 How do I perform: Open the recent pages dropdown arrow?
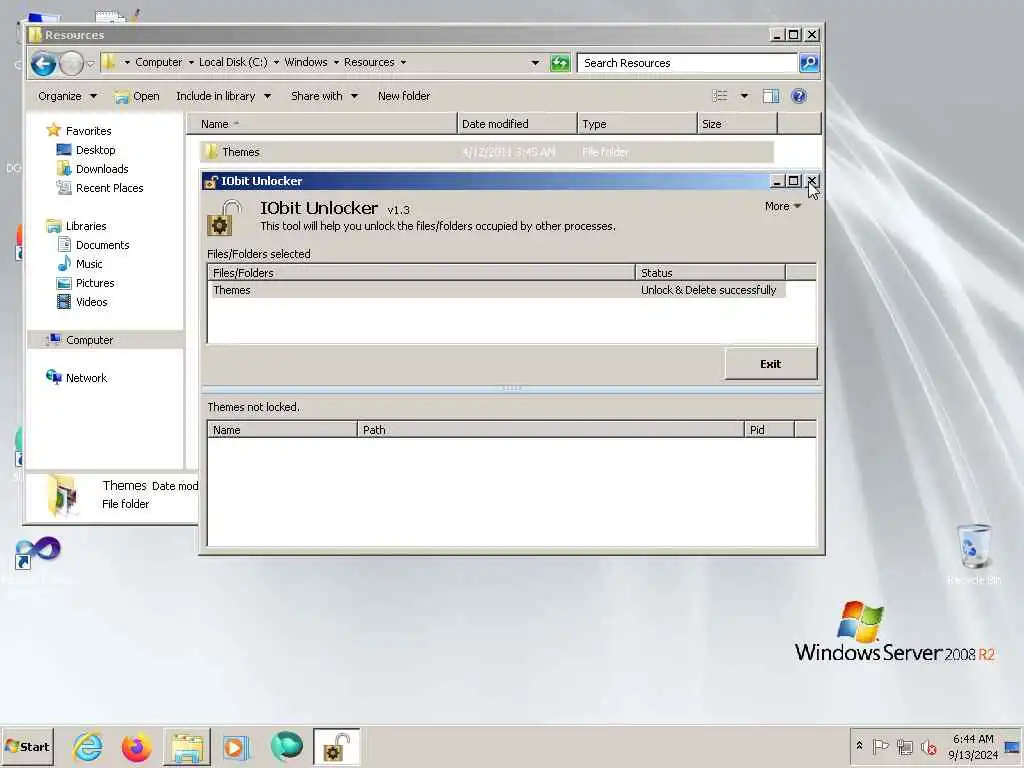(x=91, y=63)
